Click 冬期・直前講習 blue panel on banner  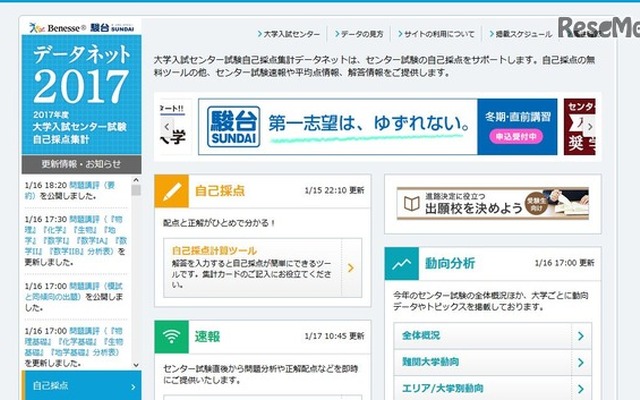point(517,127)
